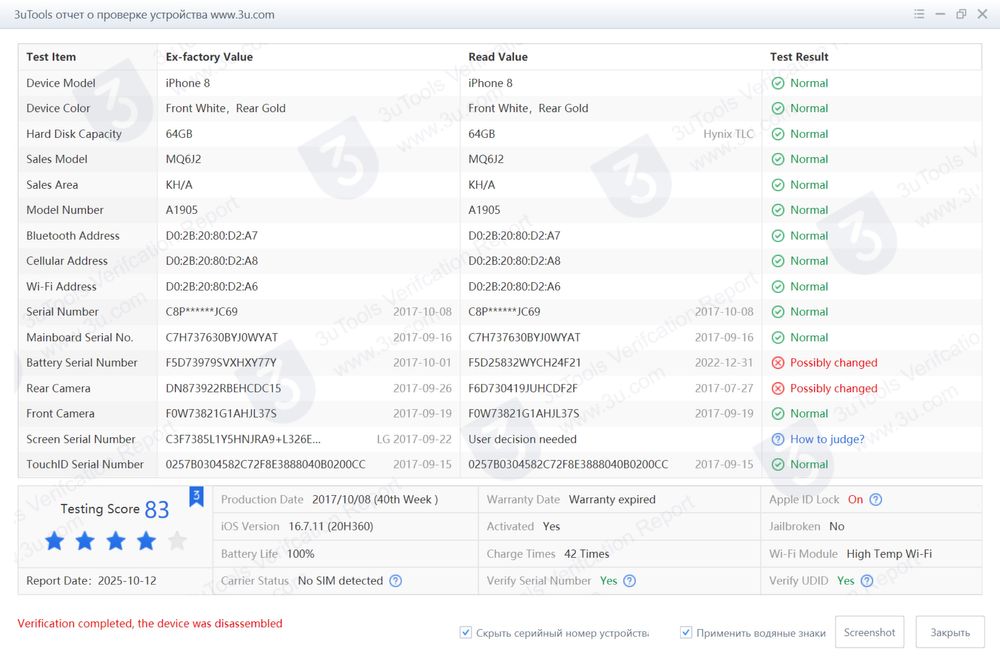
Task: Click the Jailbroken 'No' value
Action: click(x=837, y=527)
